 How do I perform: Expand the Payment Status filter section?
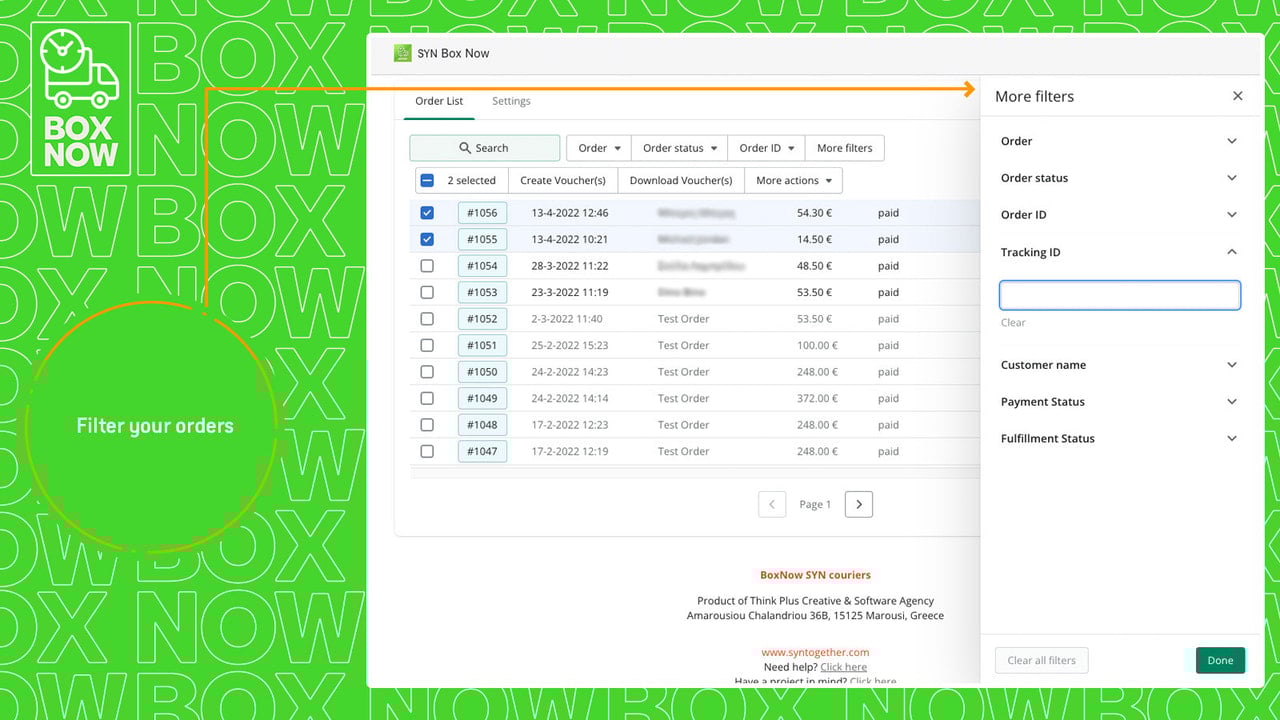pos(1119,402)
